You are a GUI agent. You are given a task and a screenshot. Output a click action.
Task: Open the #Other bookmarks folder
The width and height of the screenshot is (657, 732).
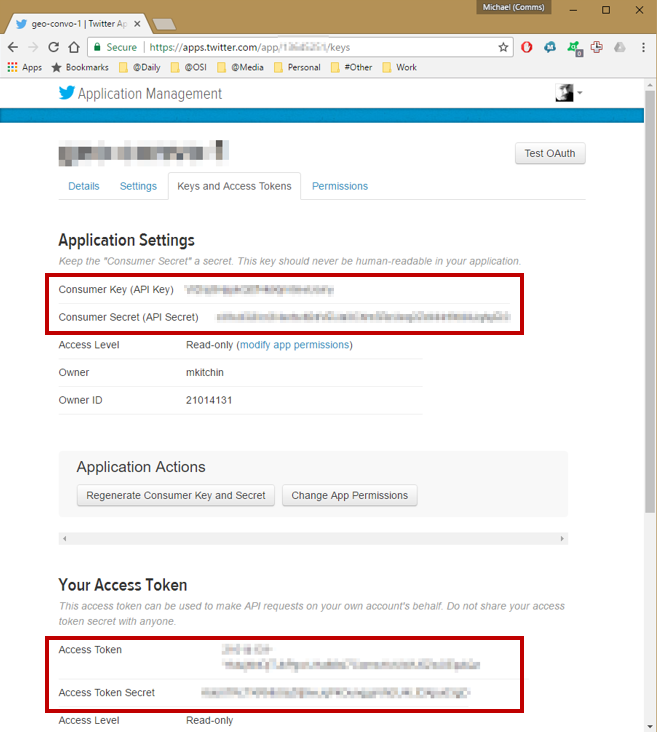pyautogui.click(x=352, y=67)
